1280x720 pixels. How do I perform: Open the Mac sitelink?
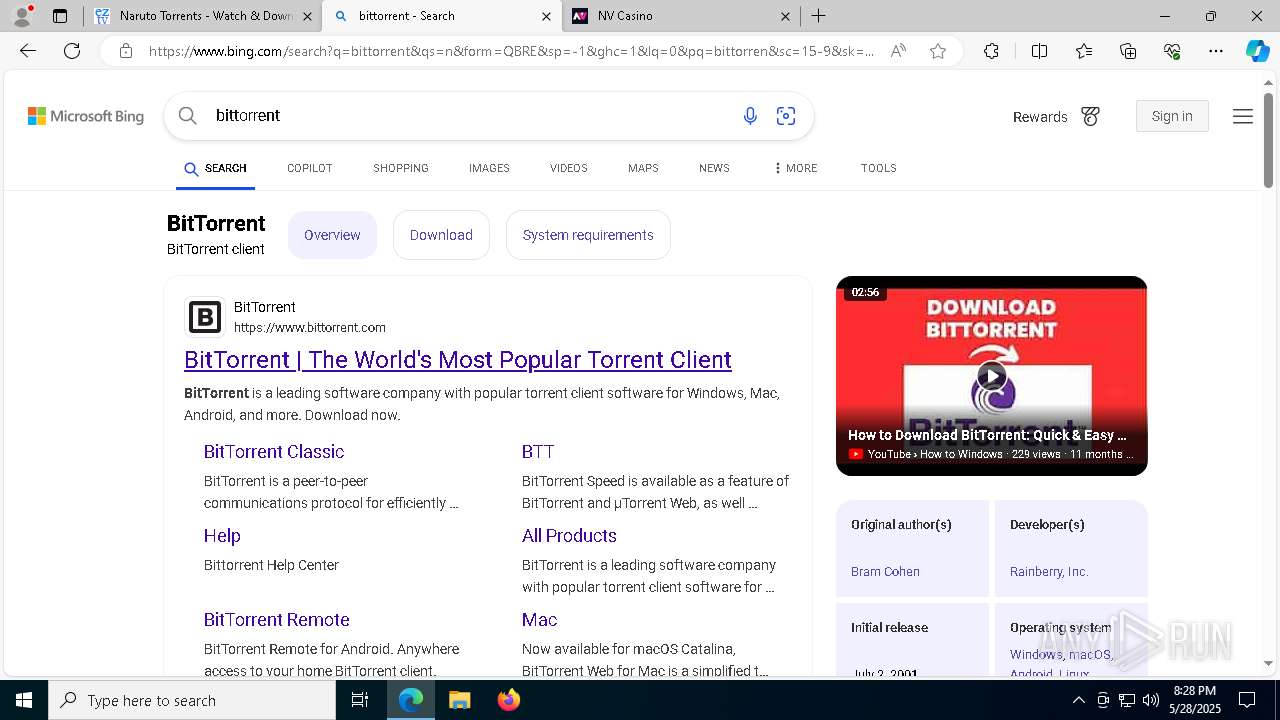coord(539,620)
